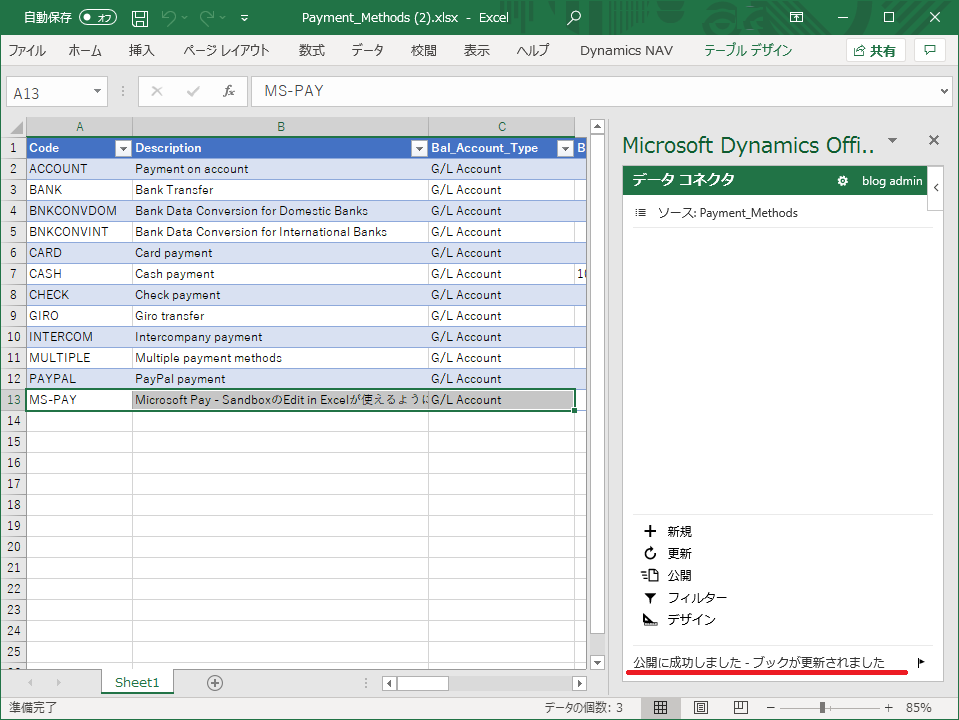
Task: Click the zoom out minus button
Action: pyautogui.click(x=771, y=708)
